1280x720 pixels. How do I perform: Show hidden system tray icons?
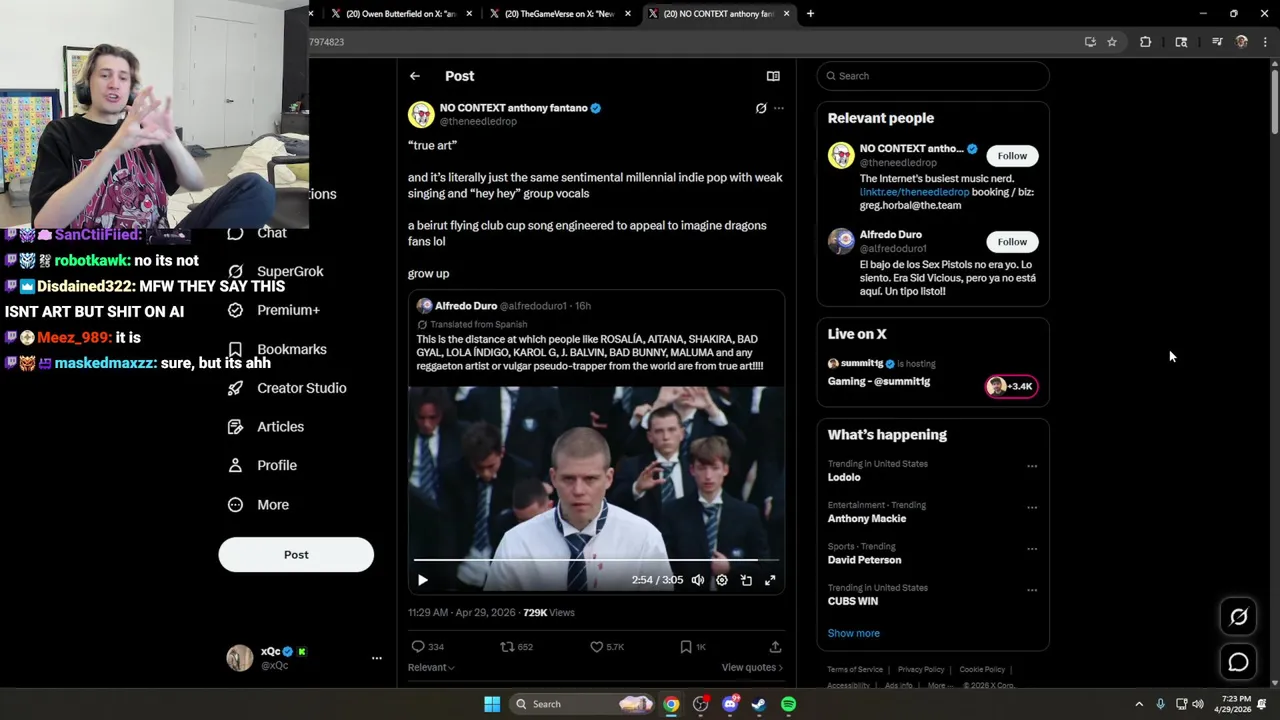(1139, 704)
